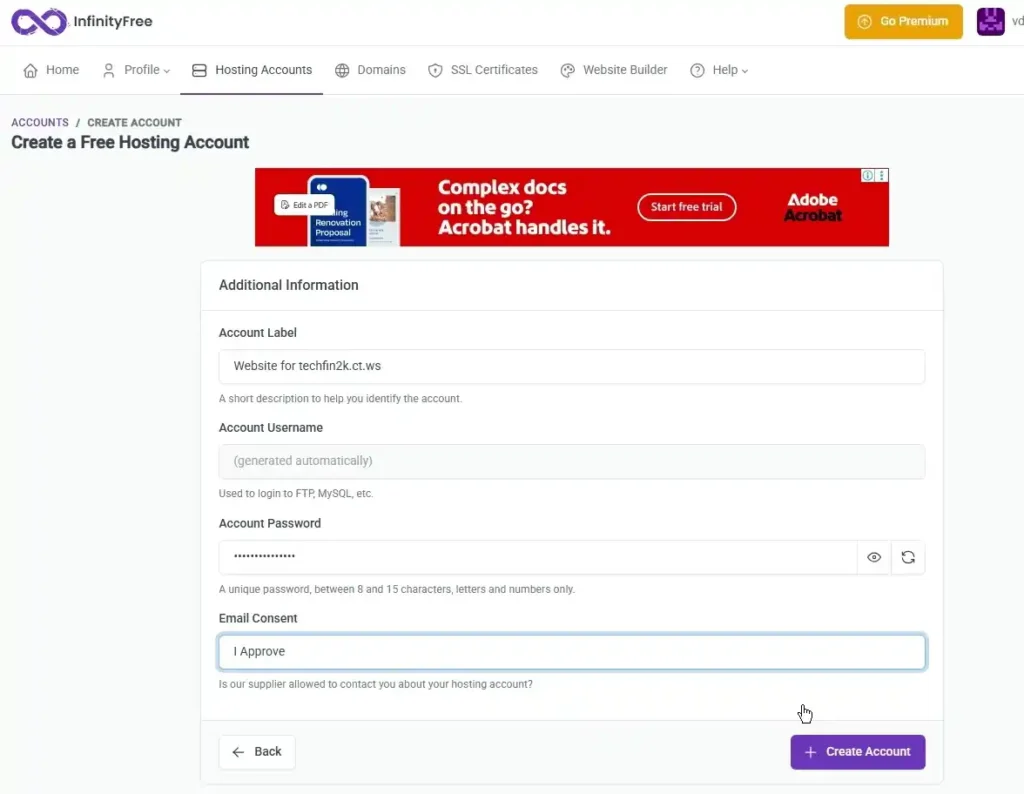Click the Edit a PDF ad chip
Screen dimensions: 1024x794
click(304, 205)
